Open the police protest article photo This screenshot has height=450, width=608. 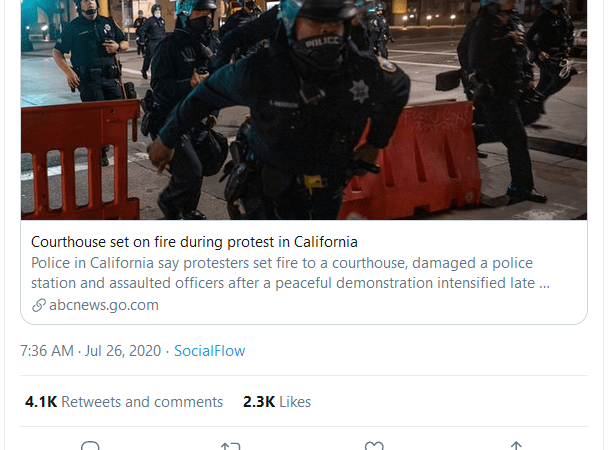[x=304, y=110]
